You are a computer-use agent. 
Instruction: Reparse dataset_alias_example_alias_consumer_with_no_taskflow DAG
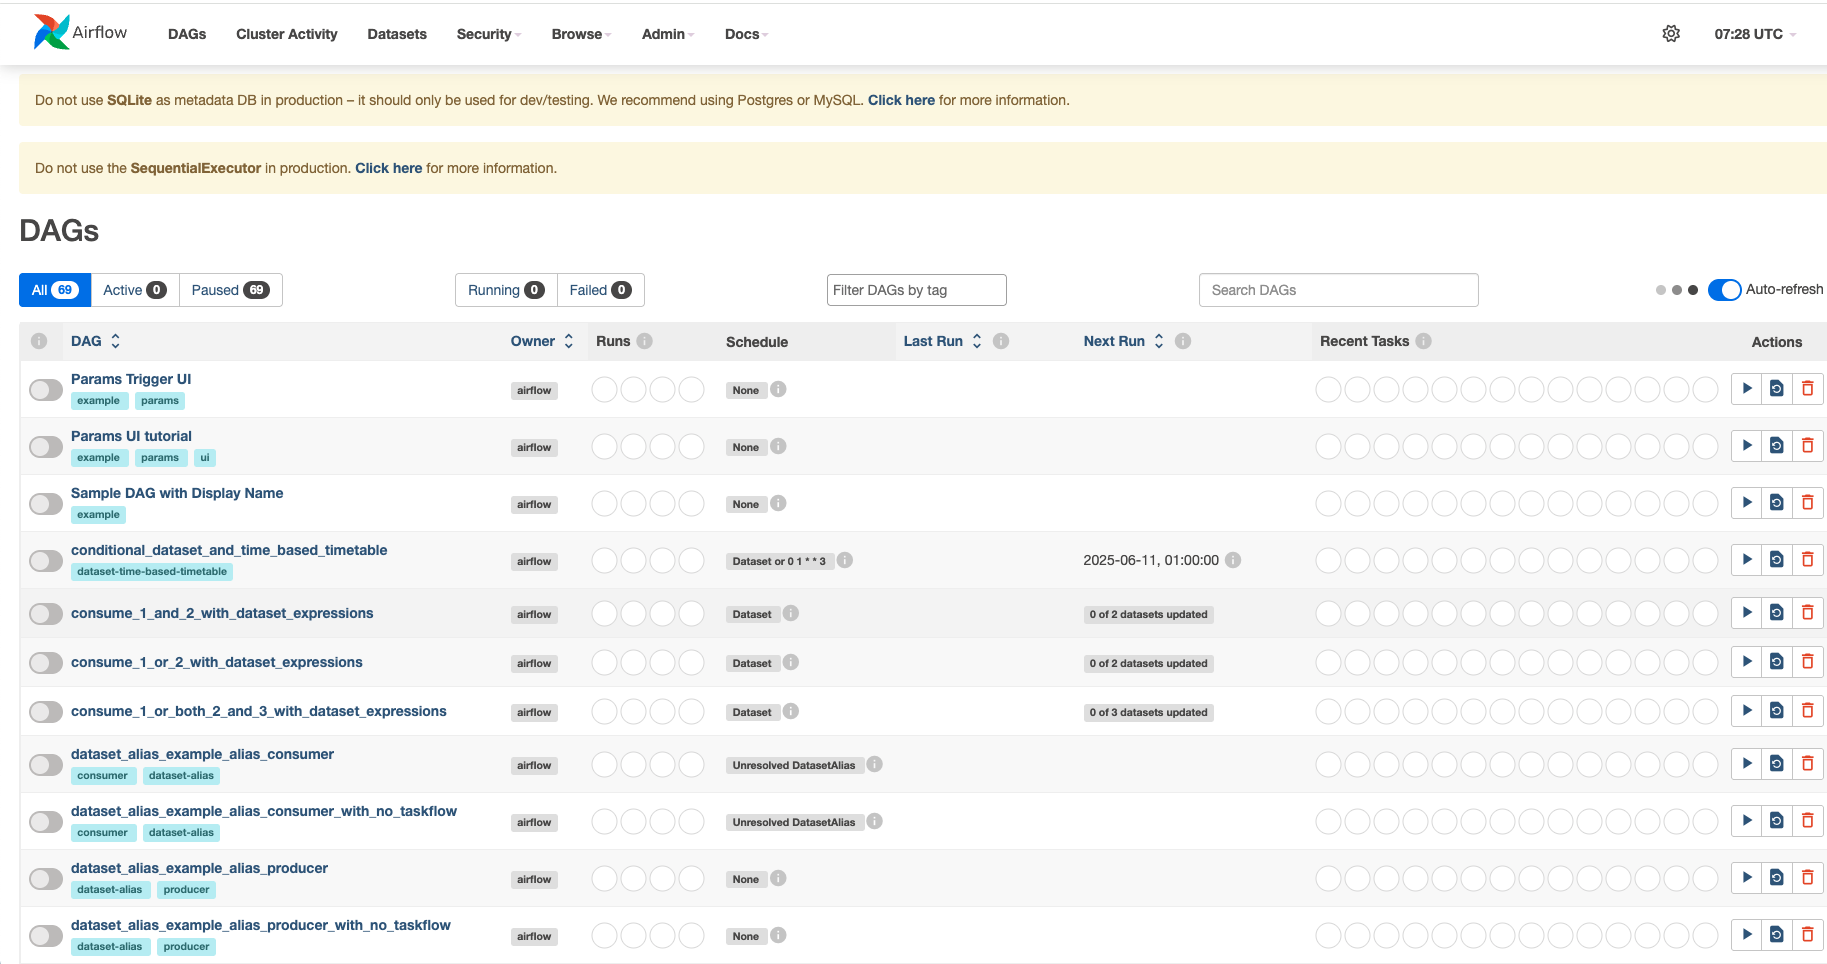[x=1777, y=821]
